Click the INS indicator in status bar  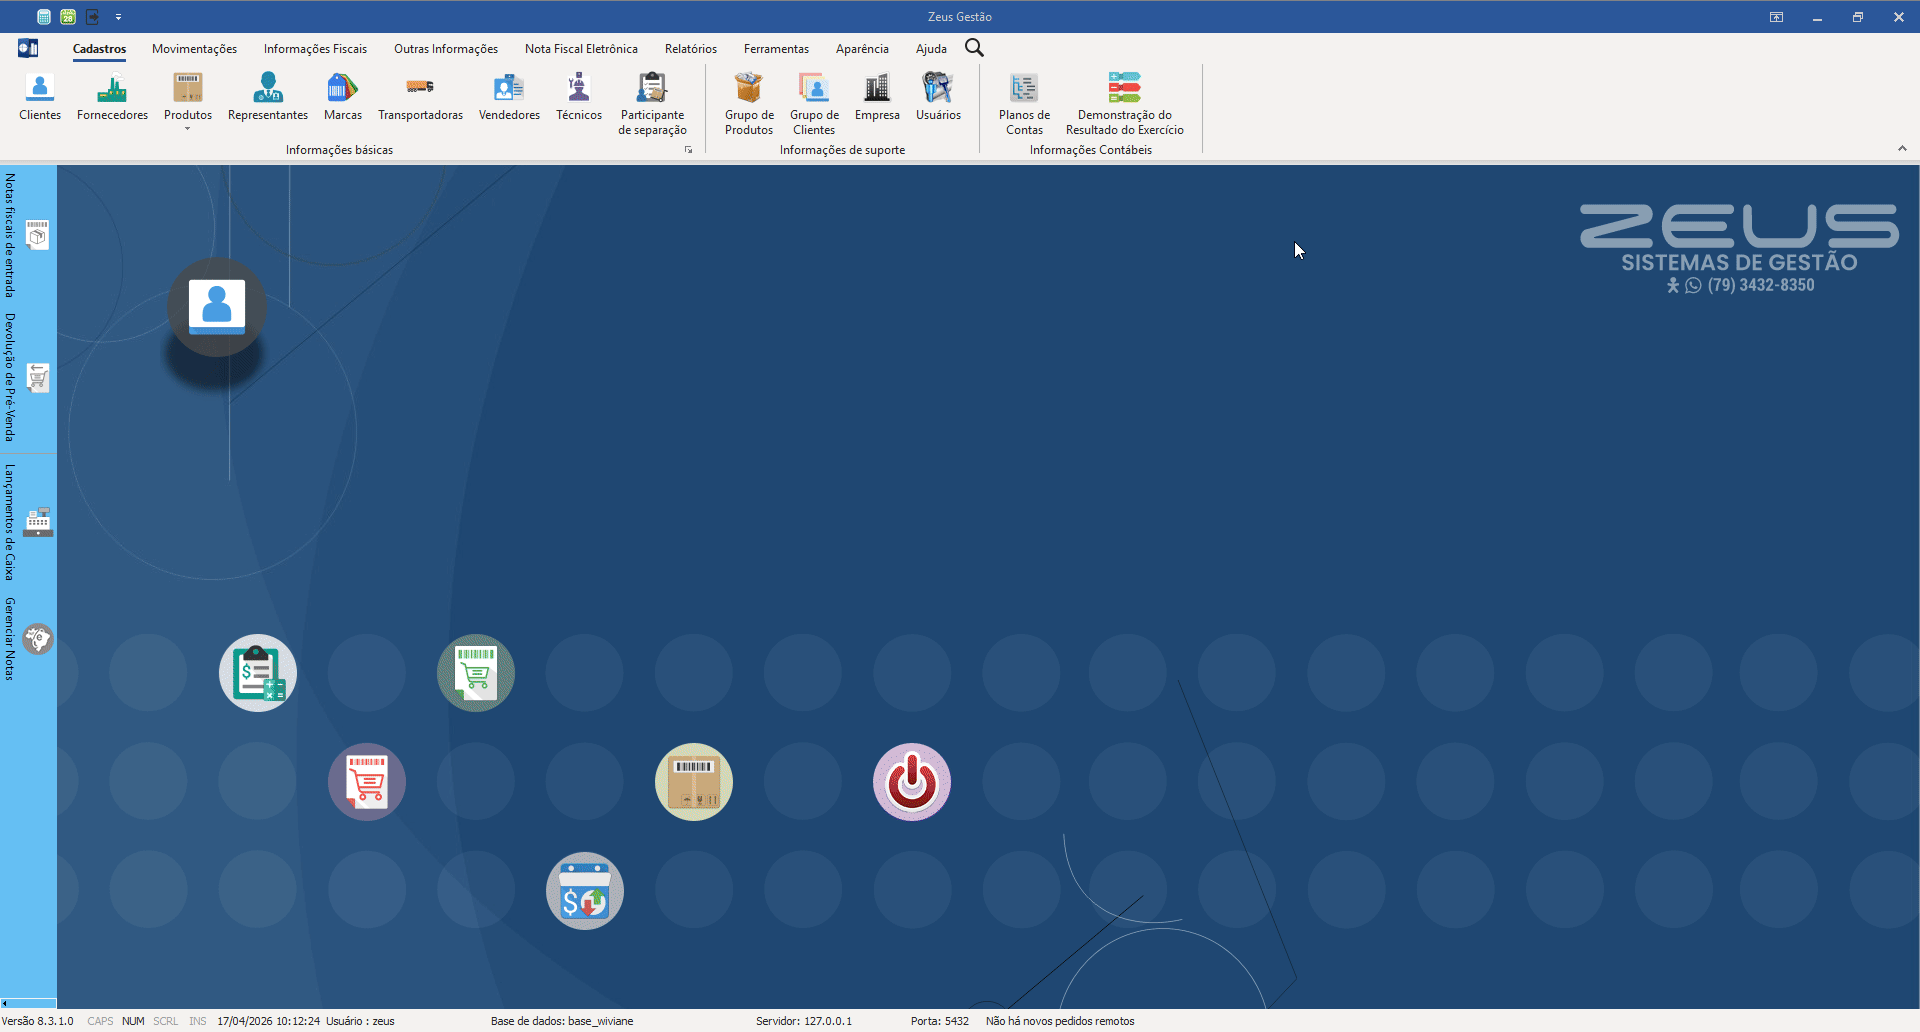[x=197, y=1021]
